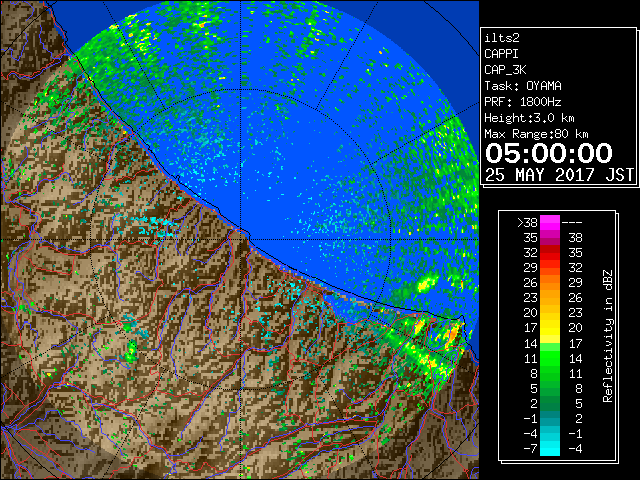Click the "CAP_3K" label

click(505, 70)
